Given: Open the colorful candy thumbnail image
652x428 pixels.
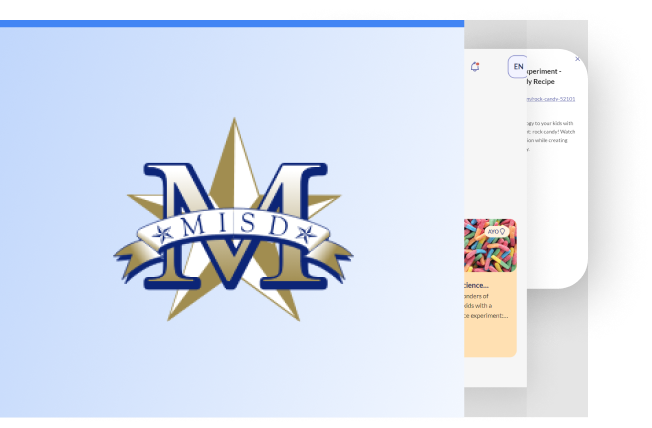Looking at the screenshot, I should [490, 245].
